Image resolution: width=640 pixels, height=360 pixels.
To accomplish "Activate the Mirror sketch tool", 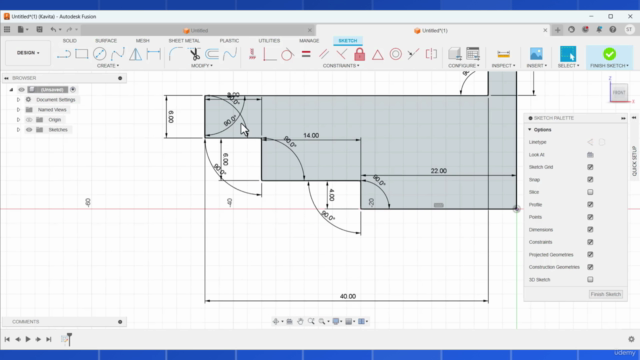I will [136, 54].
